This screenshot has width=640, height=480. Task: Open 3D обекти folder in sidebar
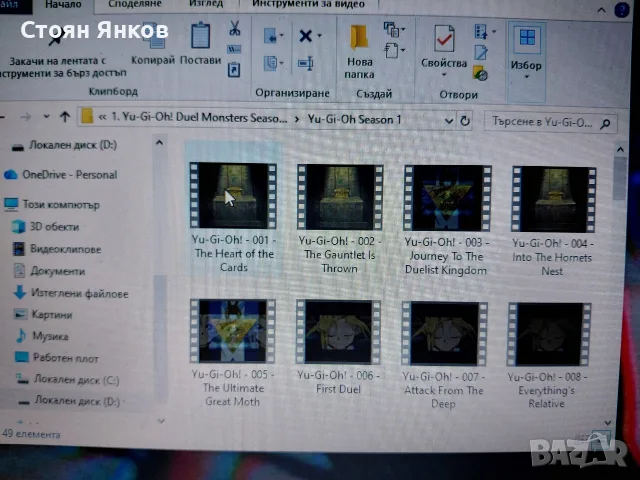pos(46,227)
